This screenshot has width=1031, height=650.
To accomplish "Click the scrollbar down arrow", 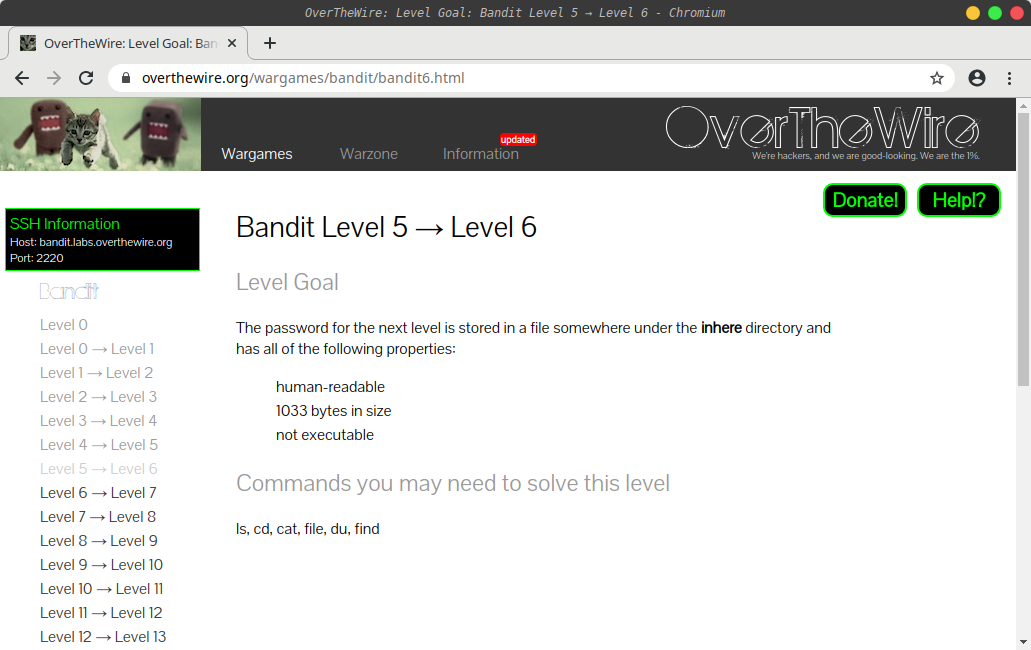I will [x=1023, y=642].
